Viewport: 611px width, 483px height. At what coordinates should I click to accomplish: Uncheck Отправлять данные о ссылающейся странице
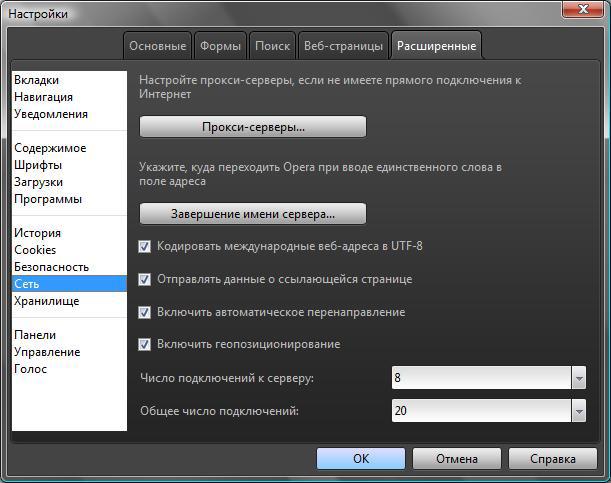coord(145,280)
